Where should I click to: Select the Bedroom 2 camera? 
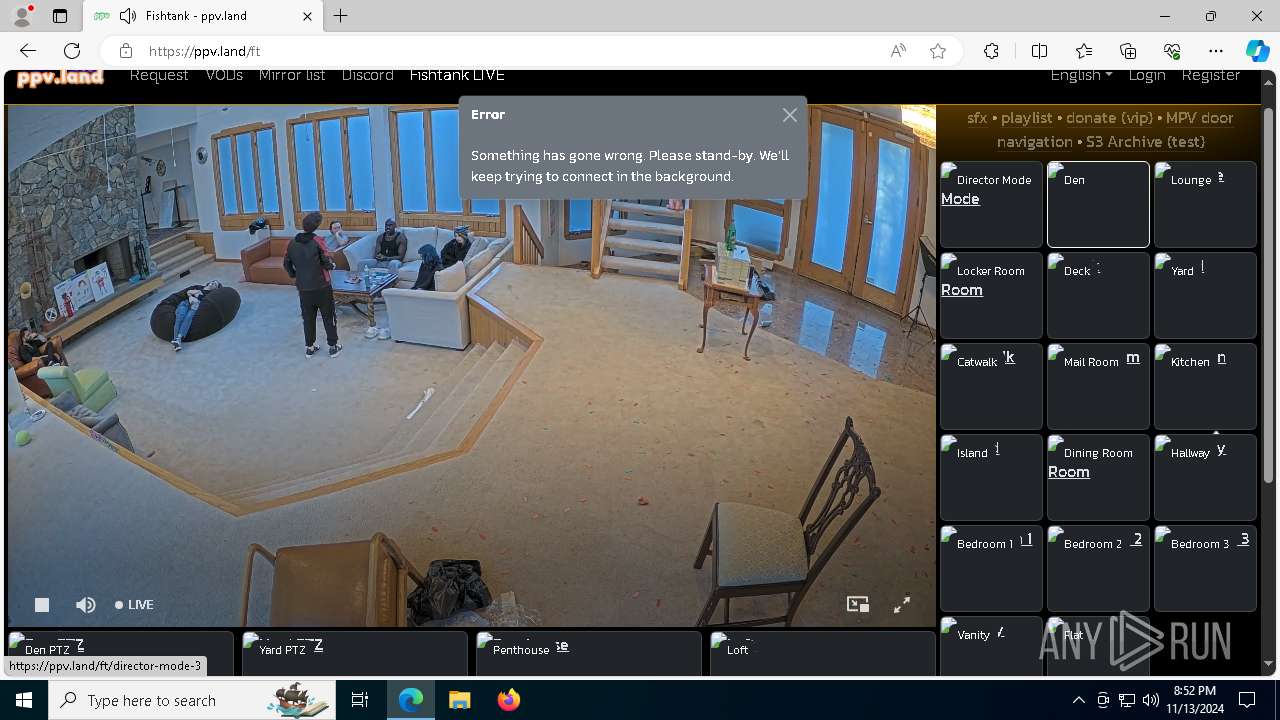point(1098,568)
